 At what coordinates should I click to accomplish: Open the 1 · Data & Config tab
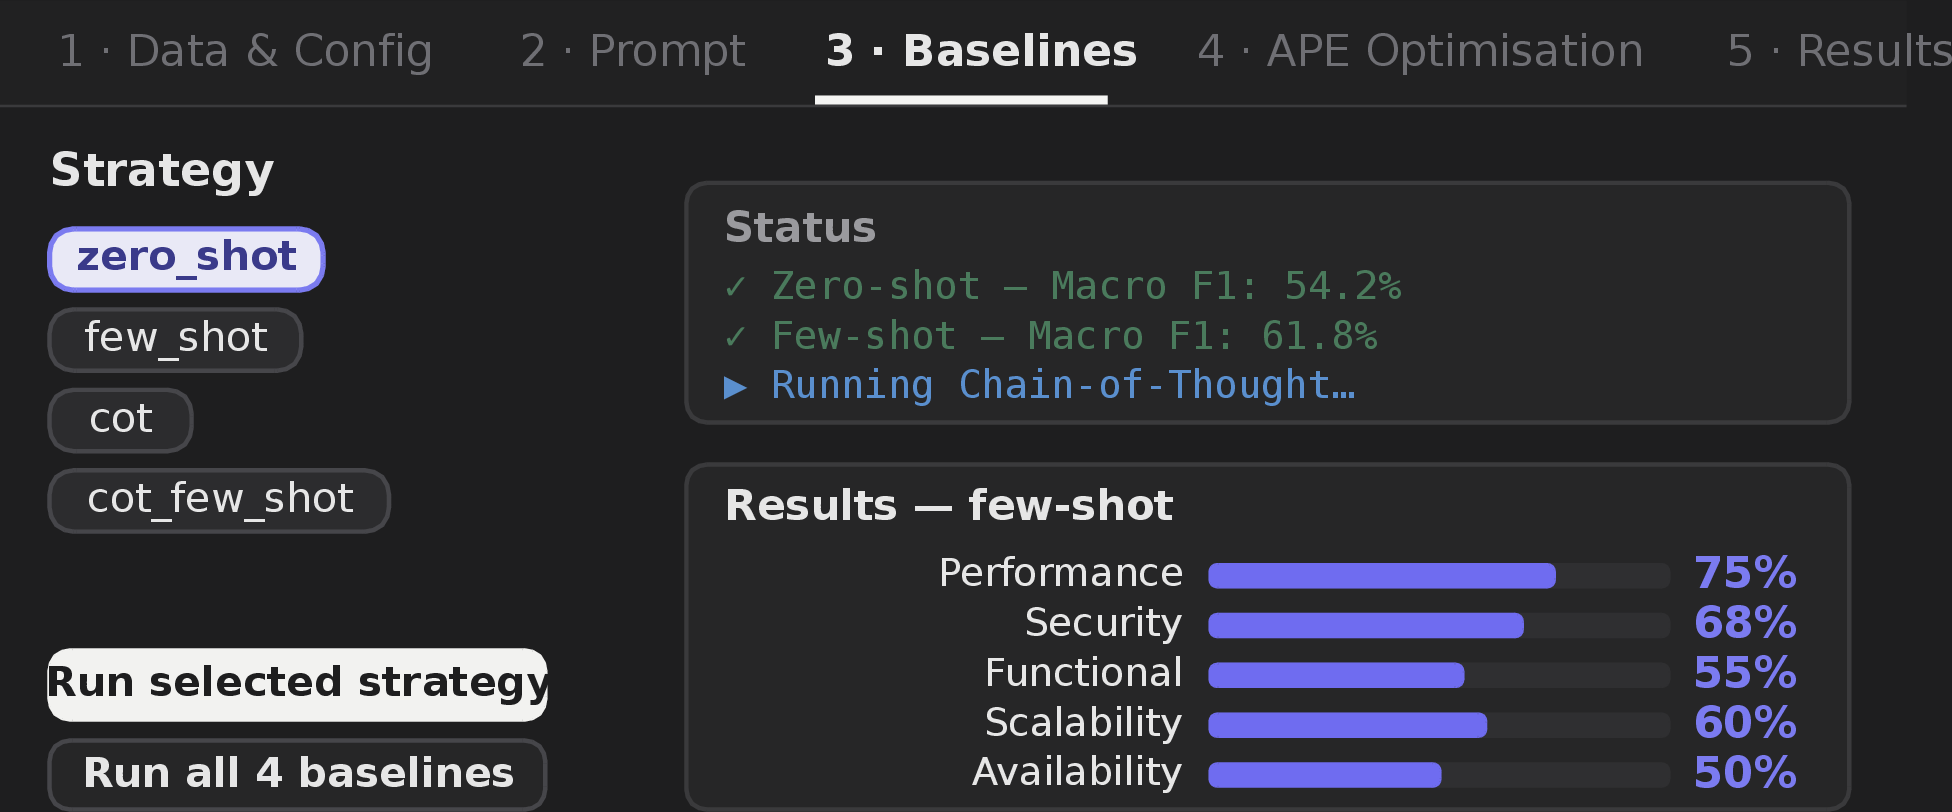click(x=245, y=51)
